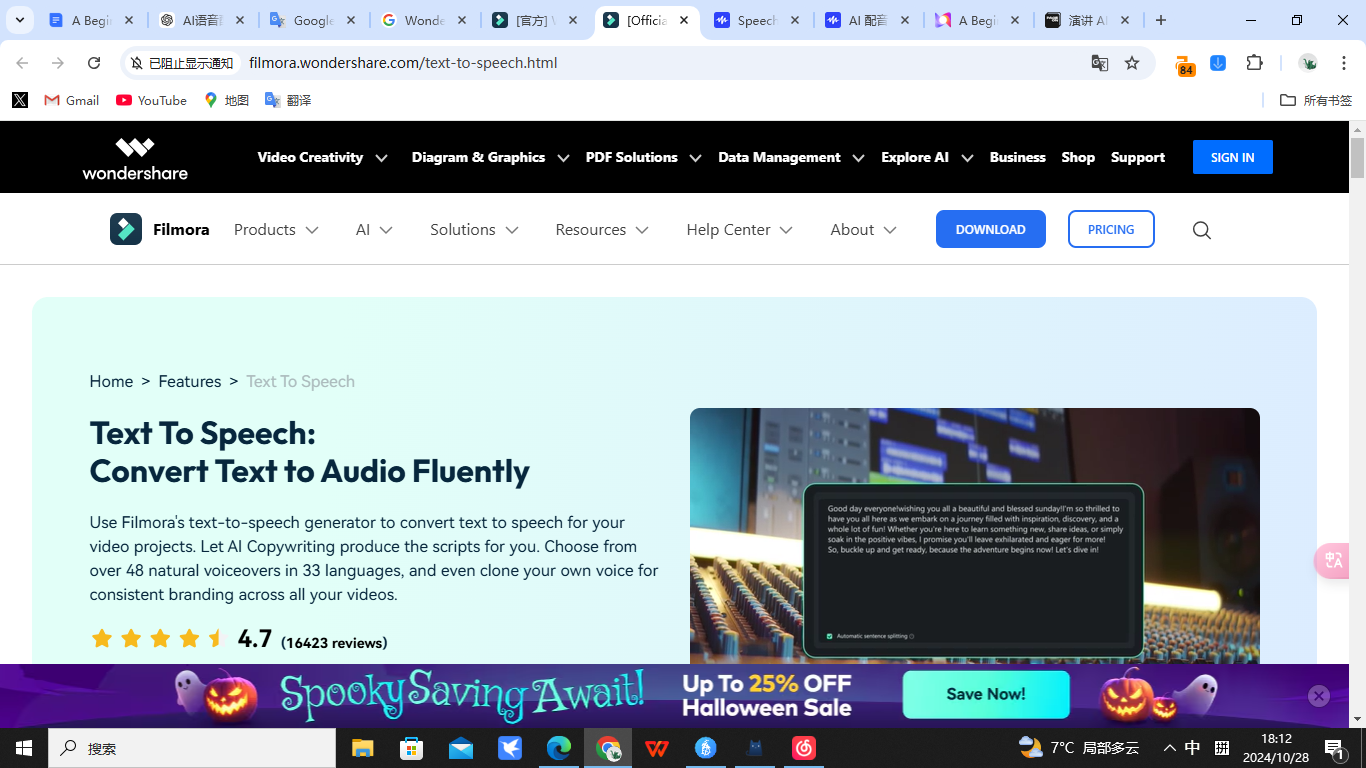The height and width of the screenshot is (768, 1366).
Task: Switch to the Google search 'Wonde' tab
Action: (x=424, y=21)
